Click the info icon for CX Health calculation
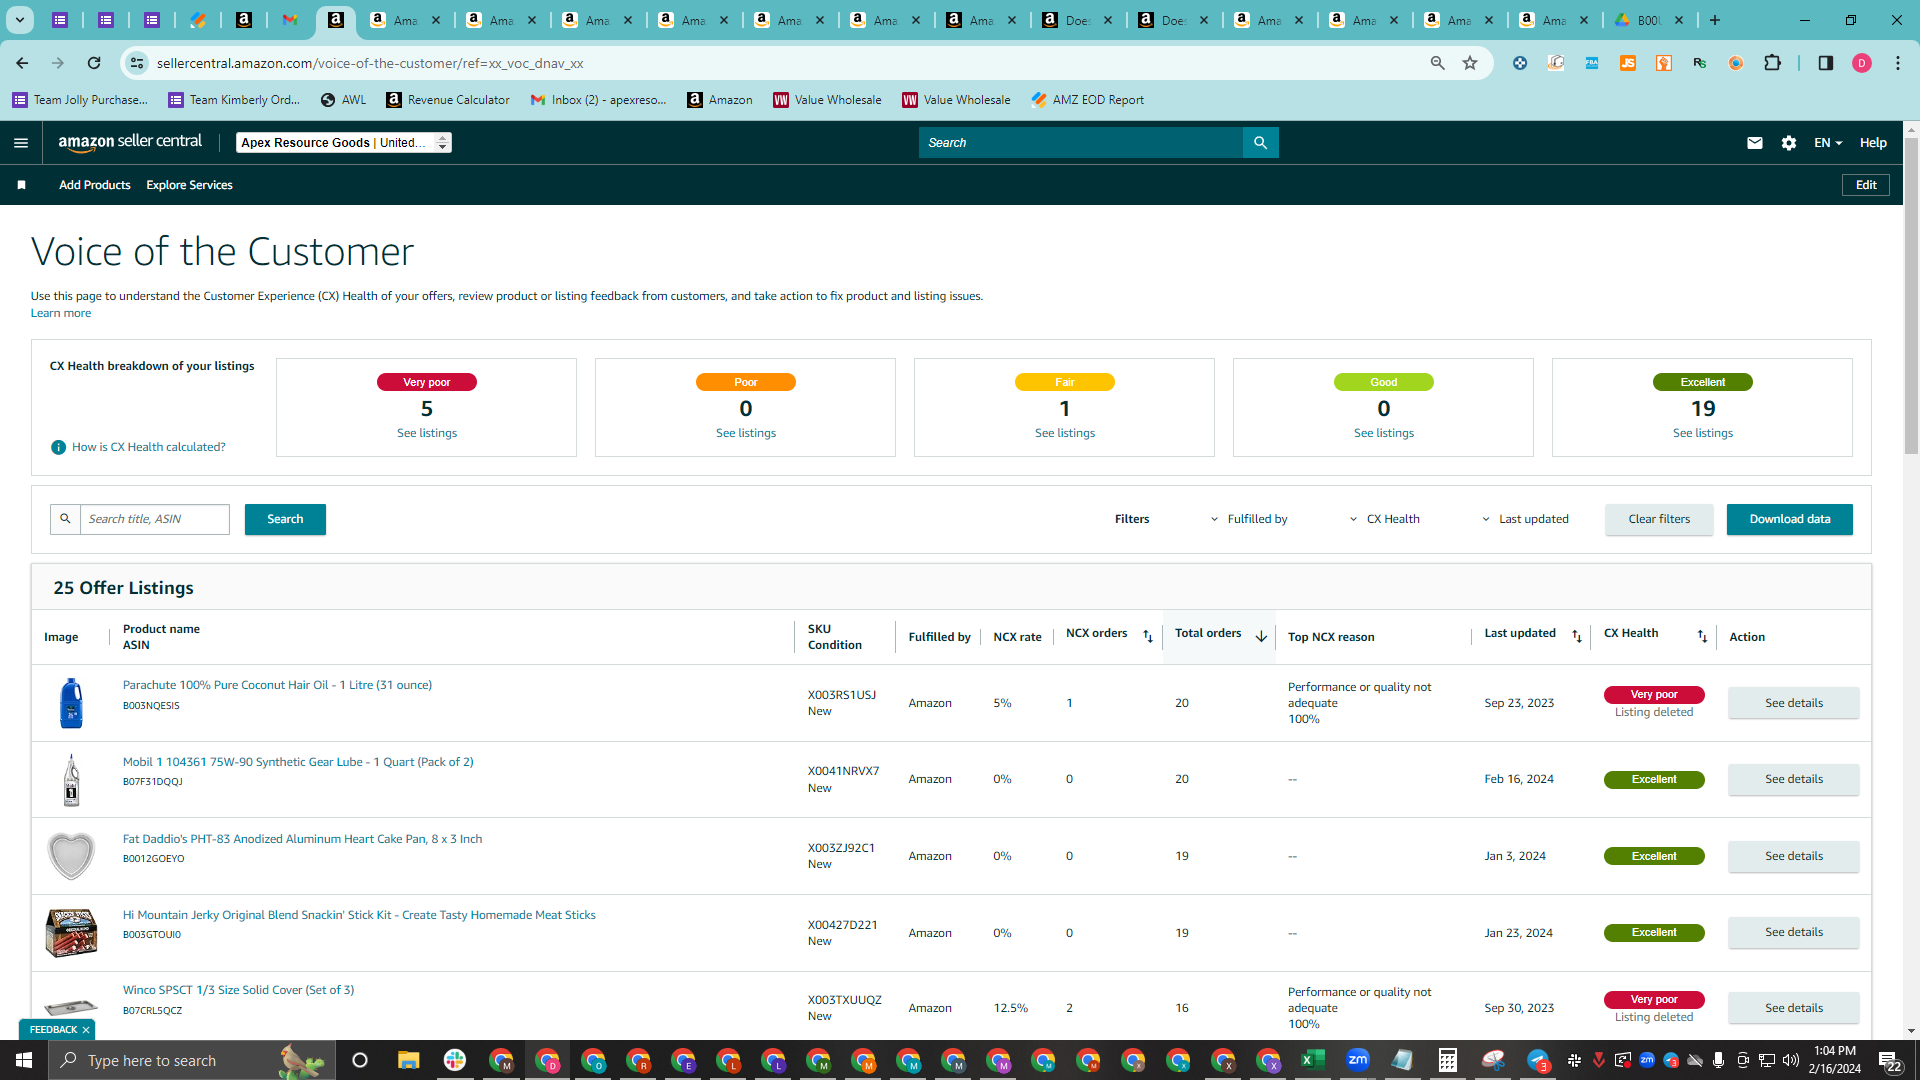The image size is (1920, 1080). (x=58, y=447)
